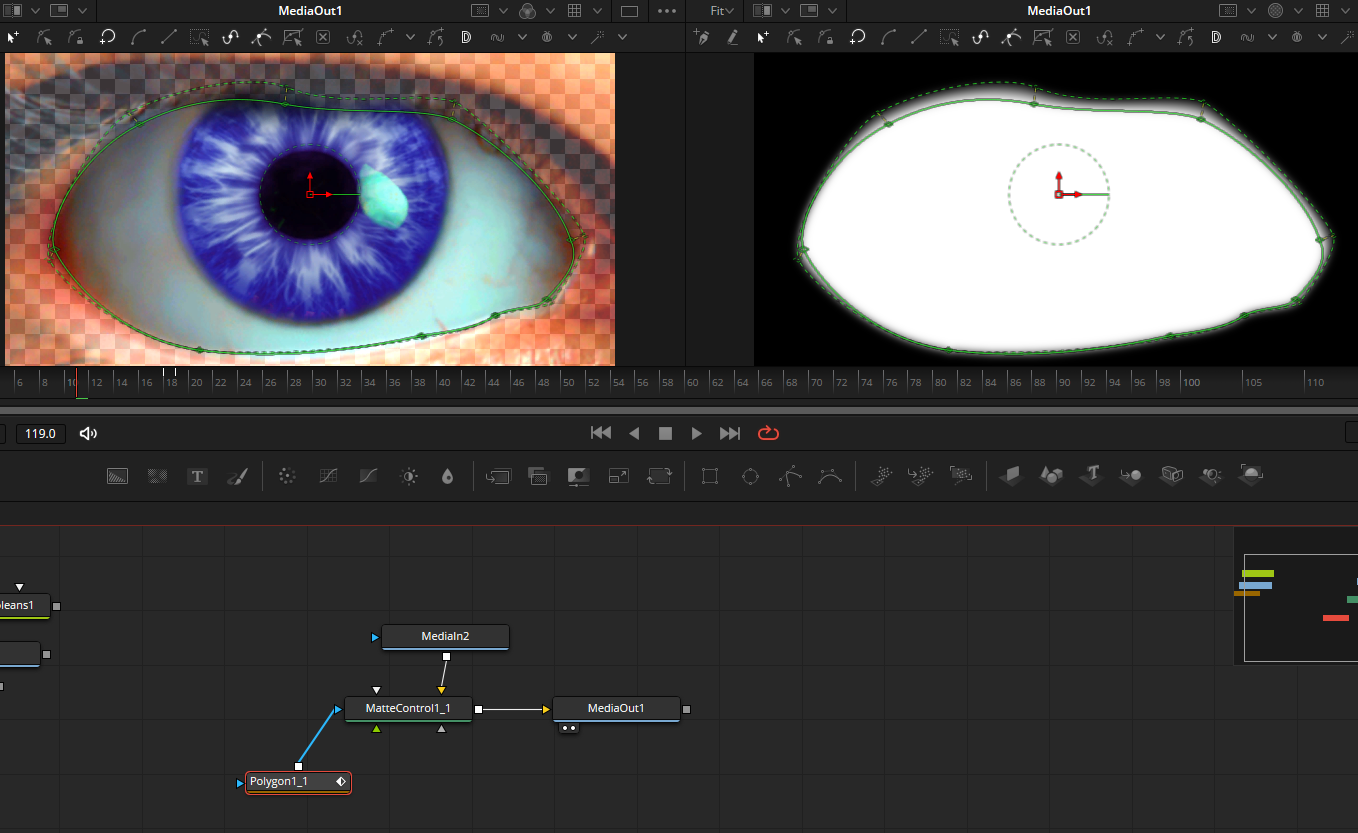Screen dimensions: 1358x833
Task: Toggle loop playback button
Action: click(768, 433)
